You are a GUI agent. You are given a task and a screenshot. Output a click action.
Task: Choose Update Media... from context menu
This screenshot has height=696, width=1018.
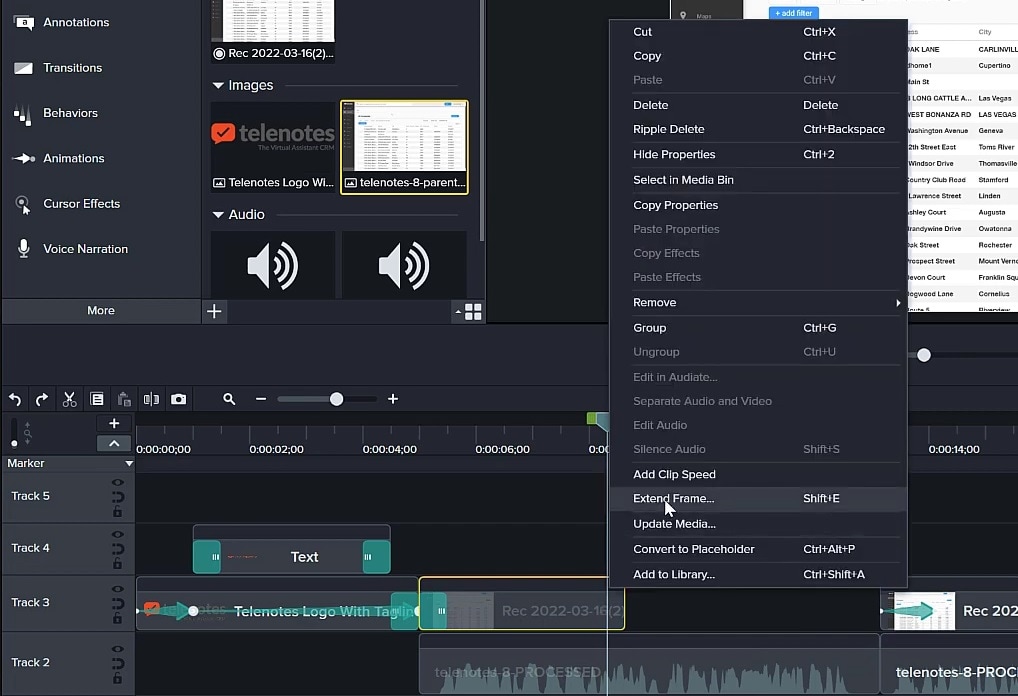tap(757, 524)
